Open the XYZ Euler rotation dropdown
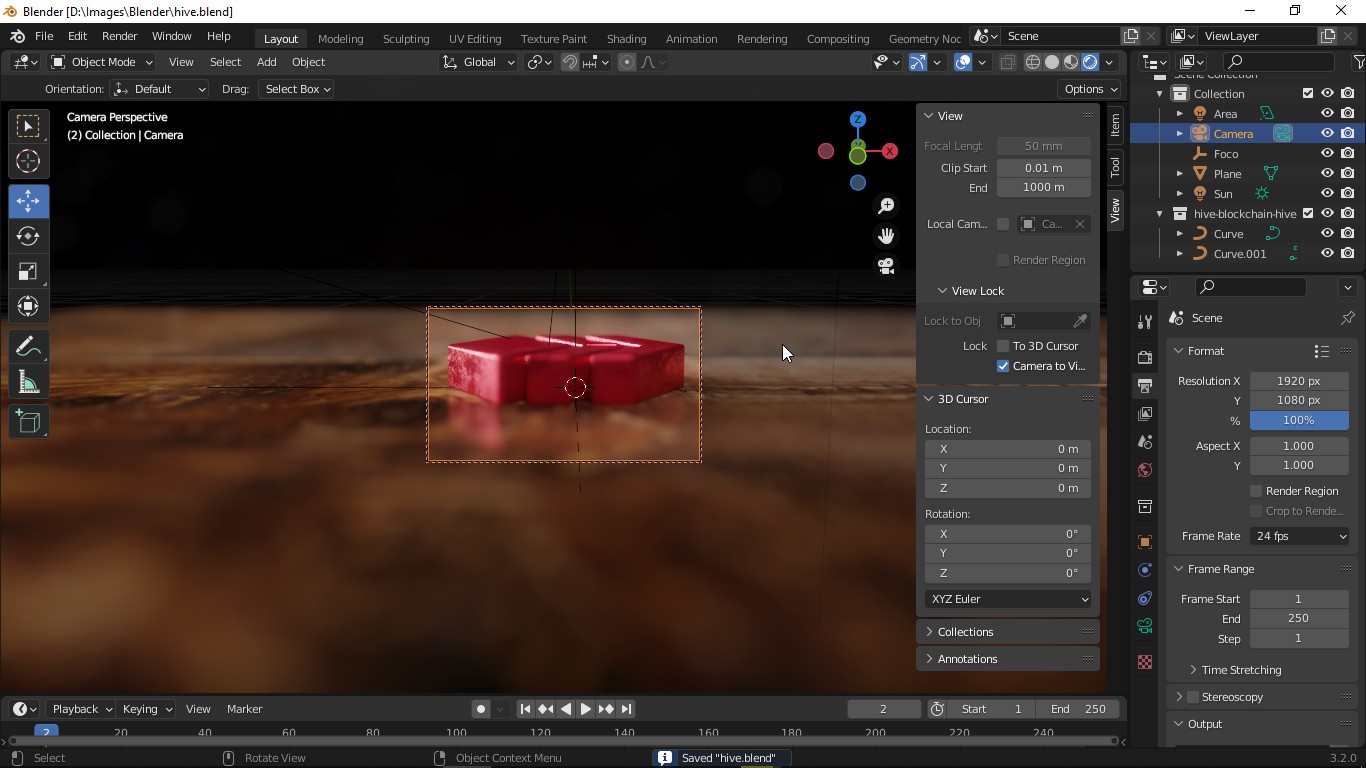This screenshot has width=1366, height=768. point(1008,599)
